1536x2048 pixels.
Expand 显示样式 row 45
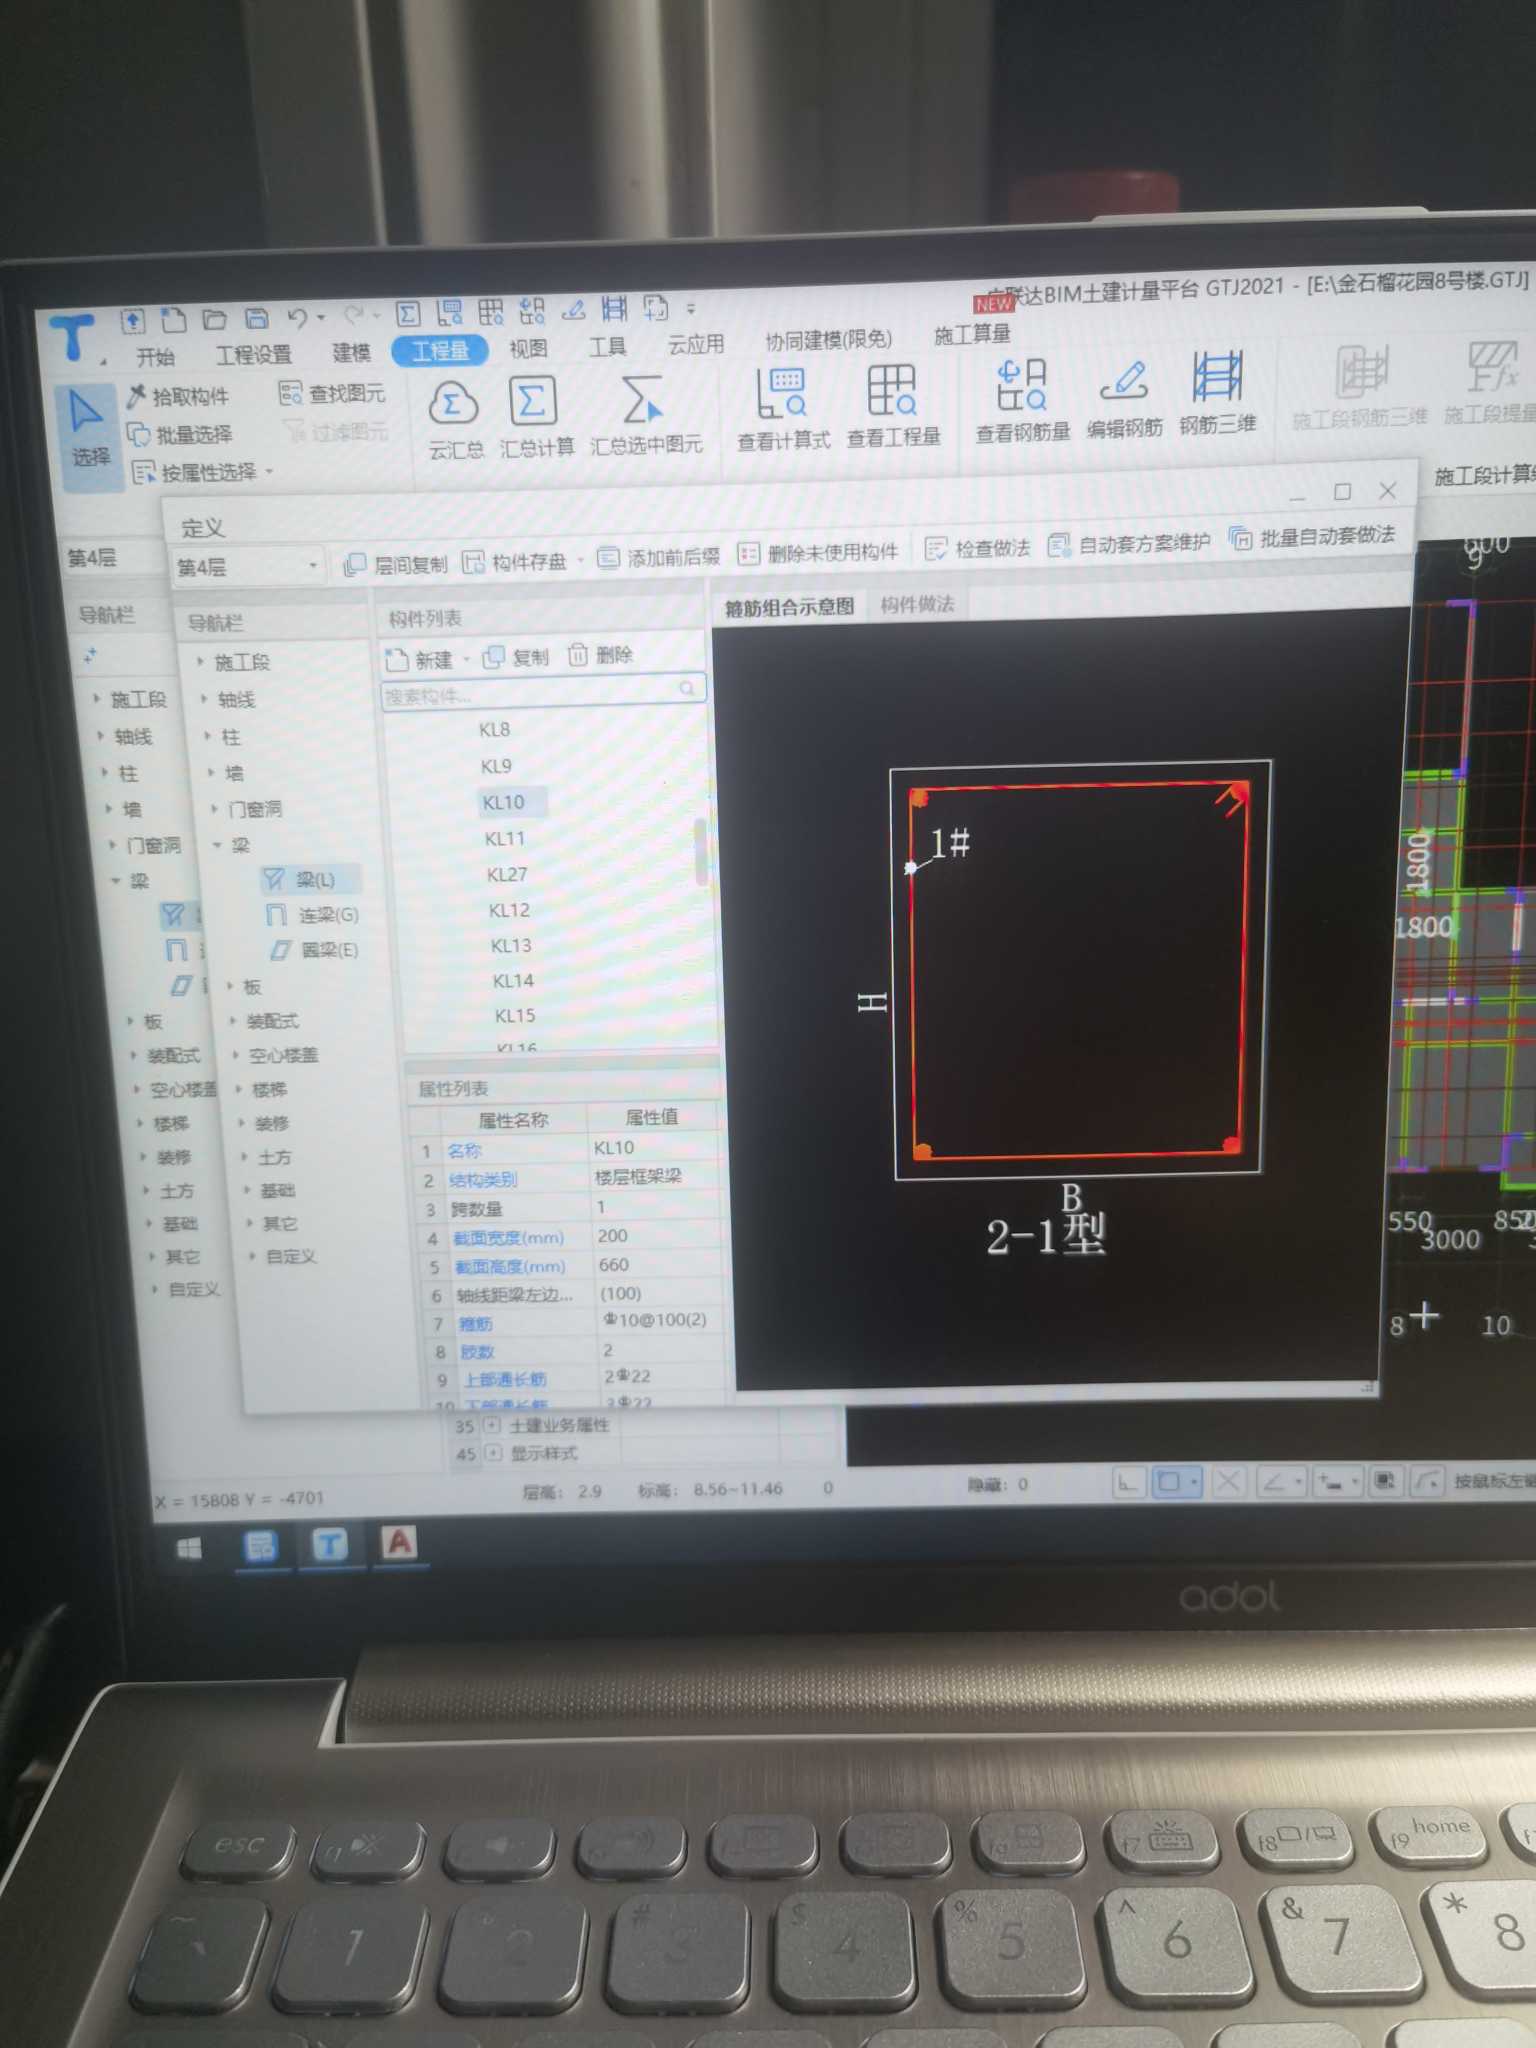pos(493,1452)
